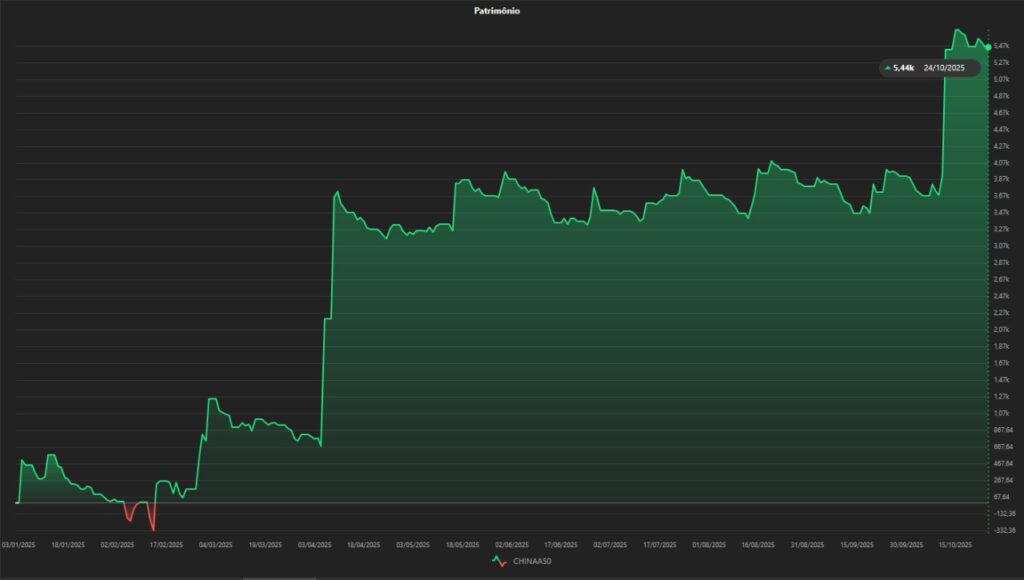Click the 15/10/2025 x-axis date label
The width and height of the screenshot is (1024, 580).
[x=956, y=545]
